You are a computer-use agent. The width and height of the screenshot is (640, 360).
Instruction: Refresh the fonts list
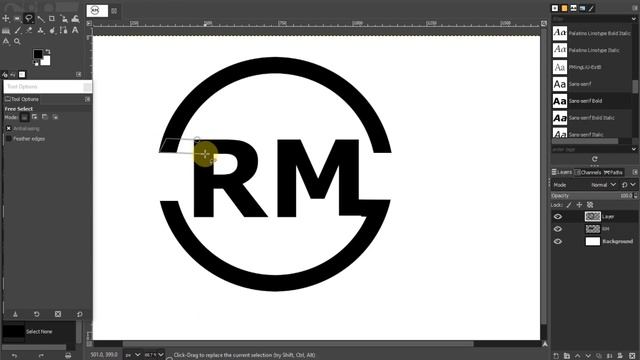click(x=595, y=159)
